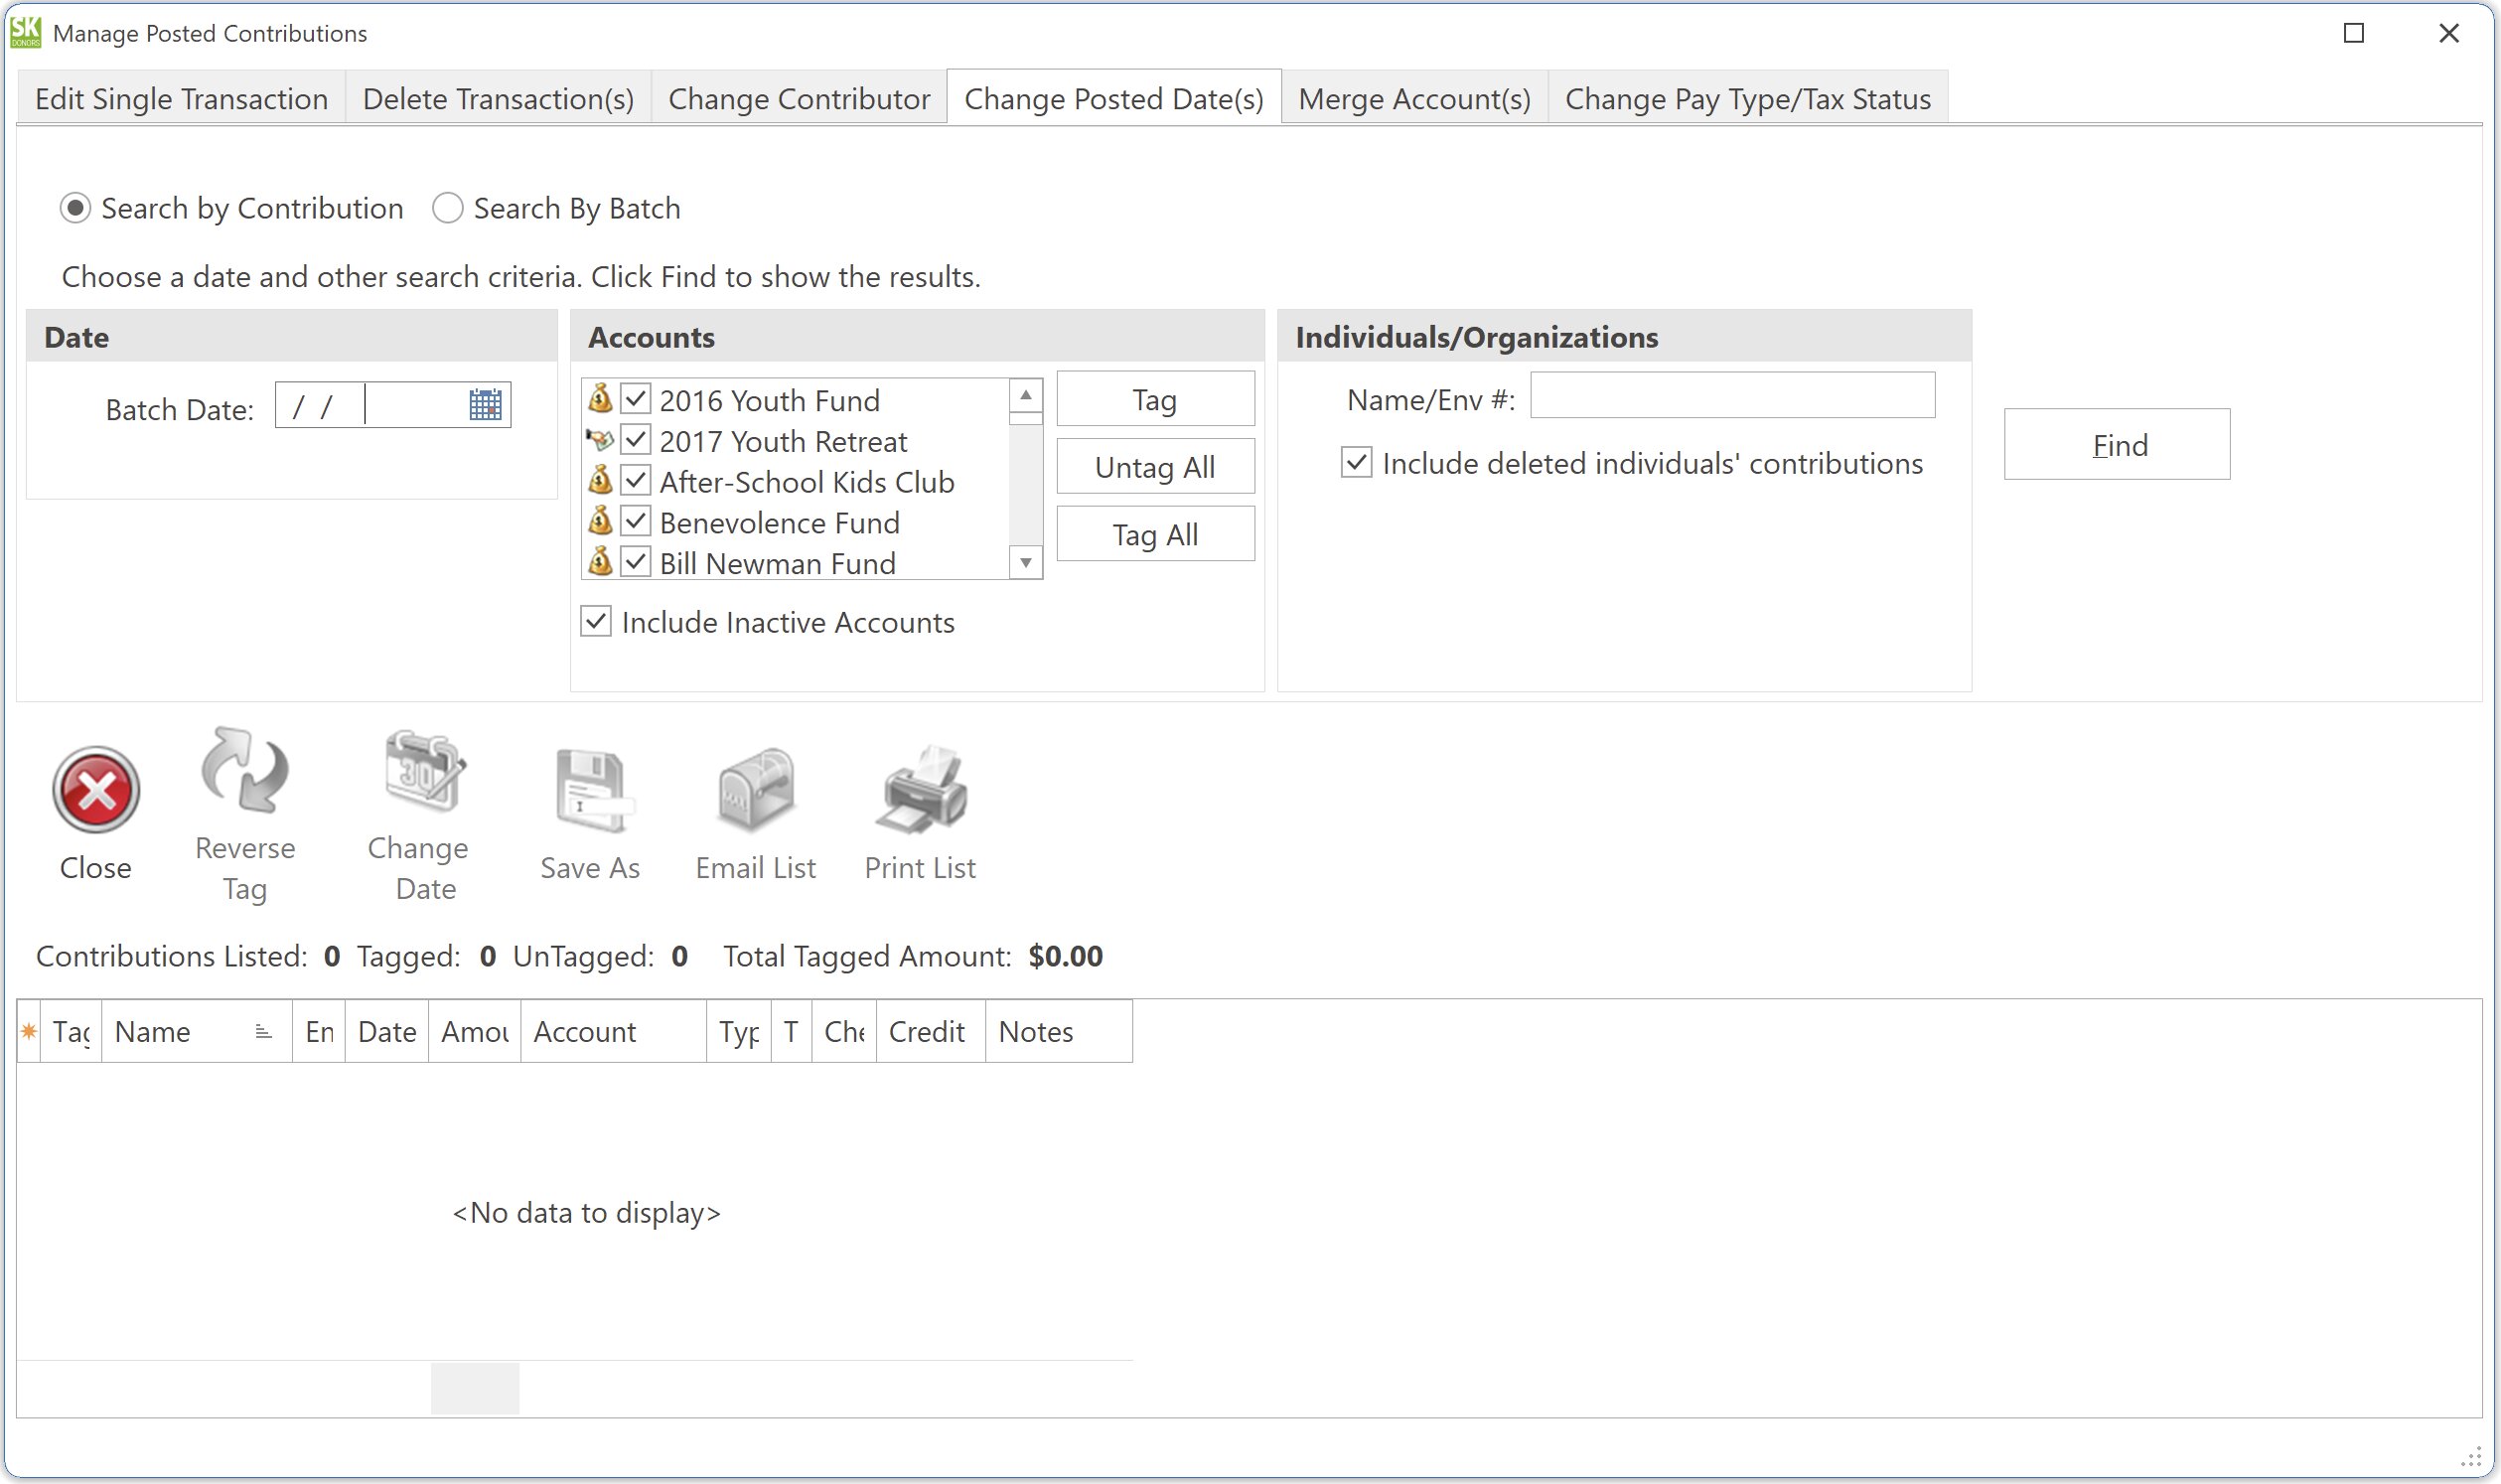2501x1484 pixels.
Task: Switch to Edit Single Transaction tab
Action: click(181, 98)
